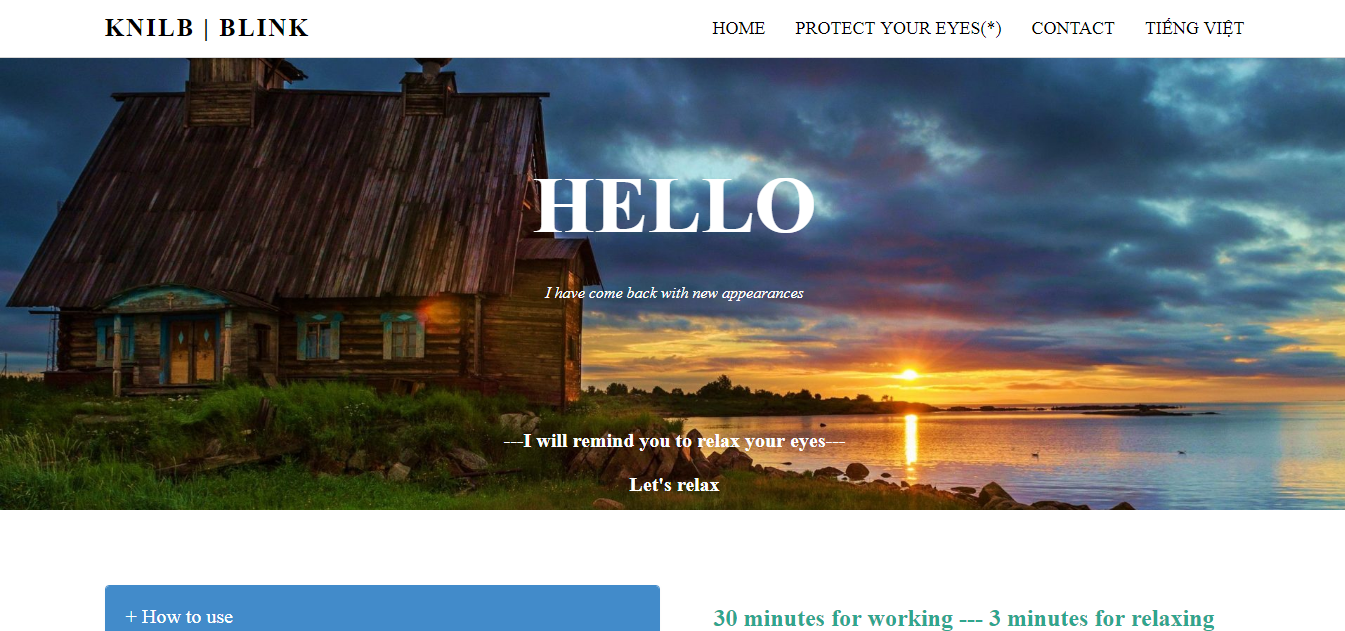
Task: Click the blue-framed window on the cabin
Action: point(319,338)
